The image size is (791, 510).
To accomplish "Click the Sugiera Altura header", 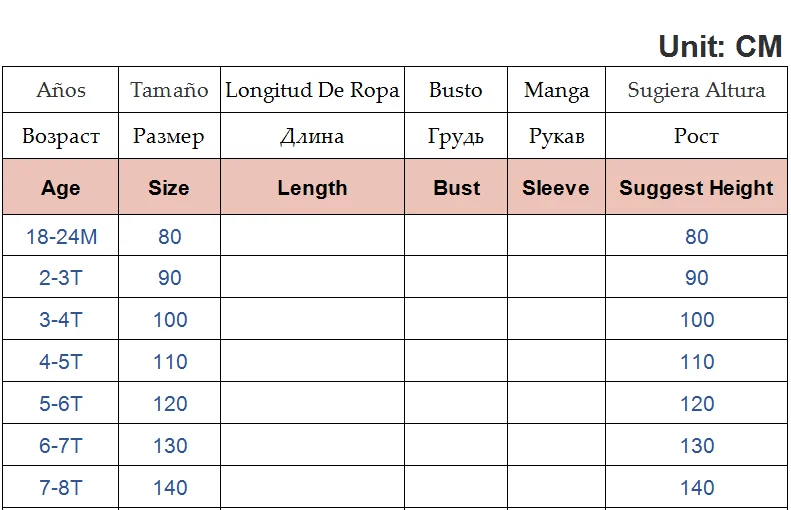I will click(696, 90).
